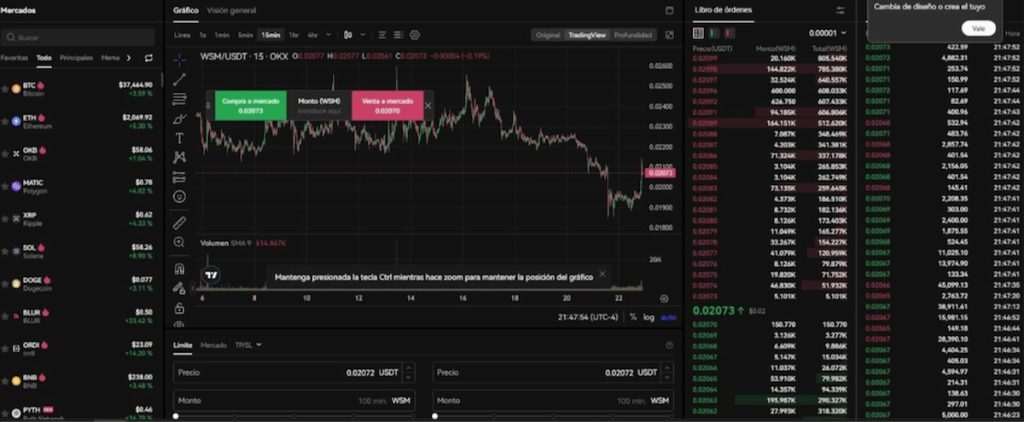Toggle the SOL favorite star
The image size is (1024, 422).
[x=5, y=252]
